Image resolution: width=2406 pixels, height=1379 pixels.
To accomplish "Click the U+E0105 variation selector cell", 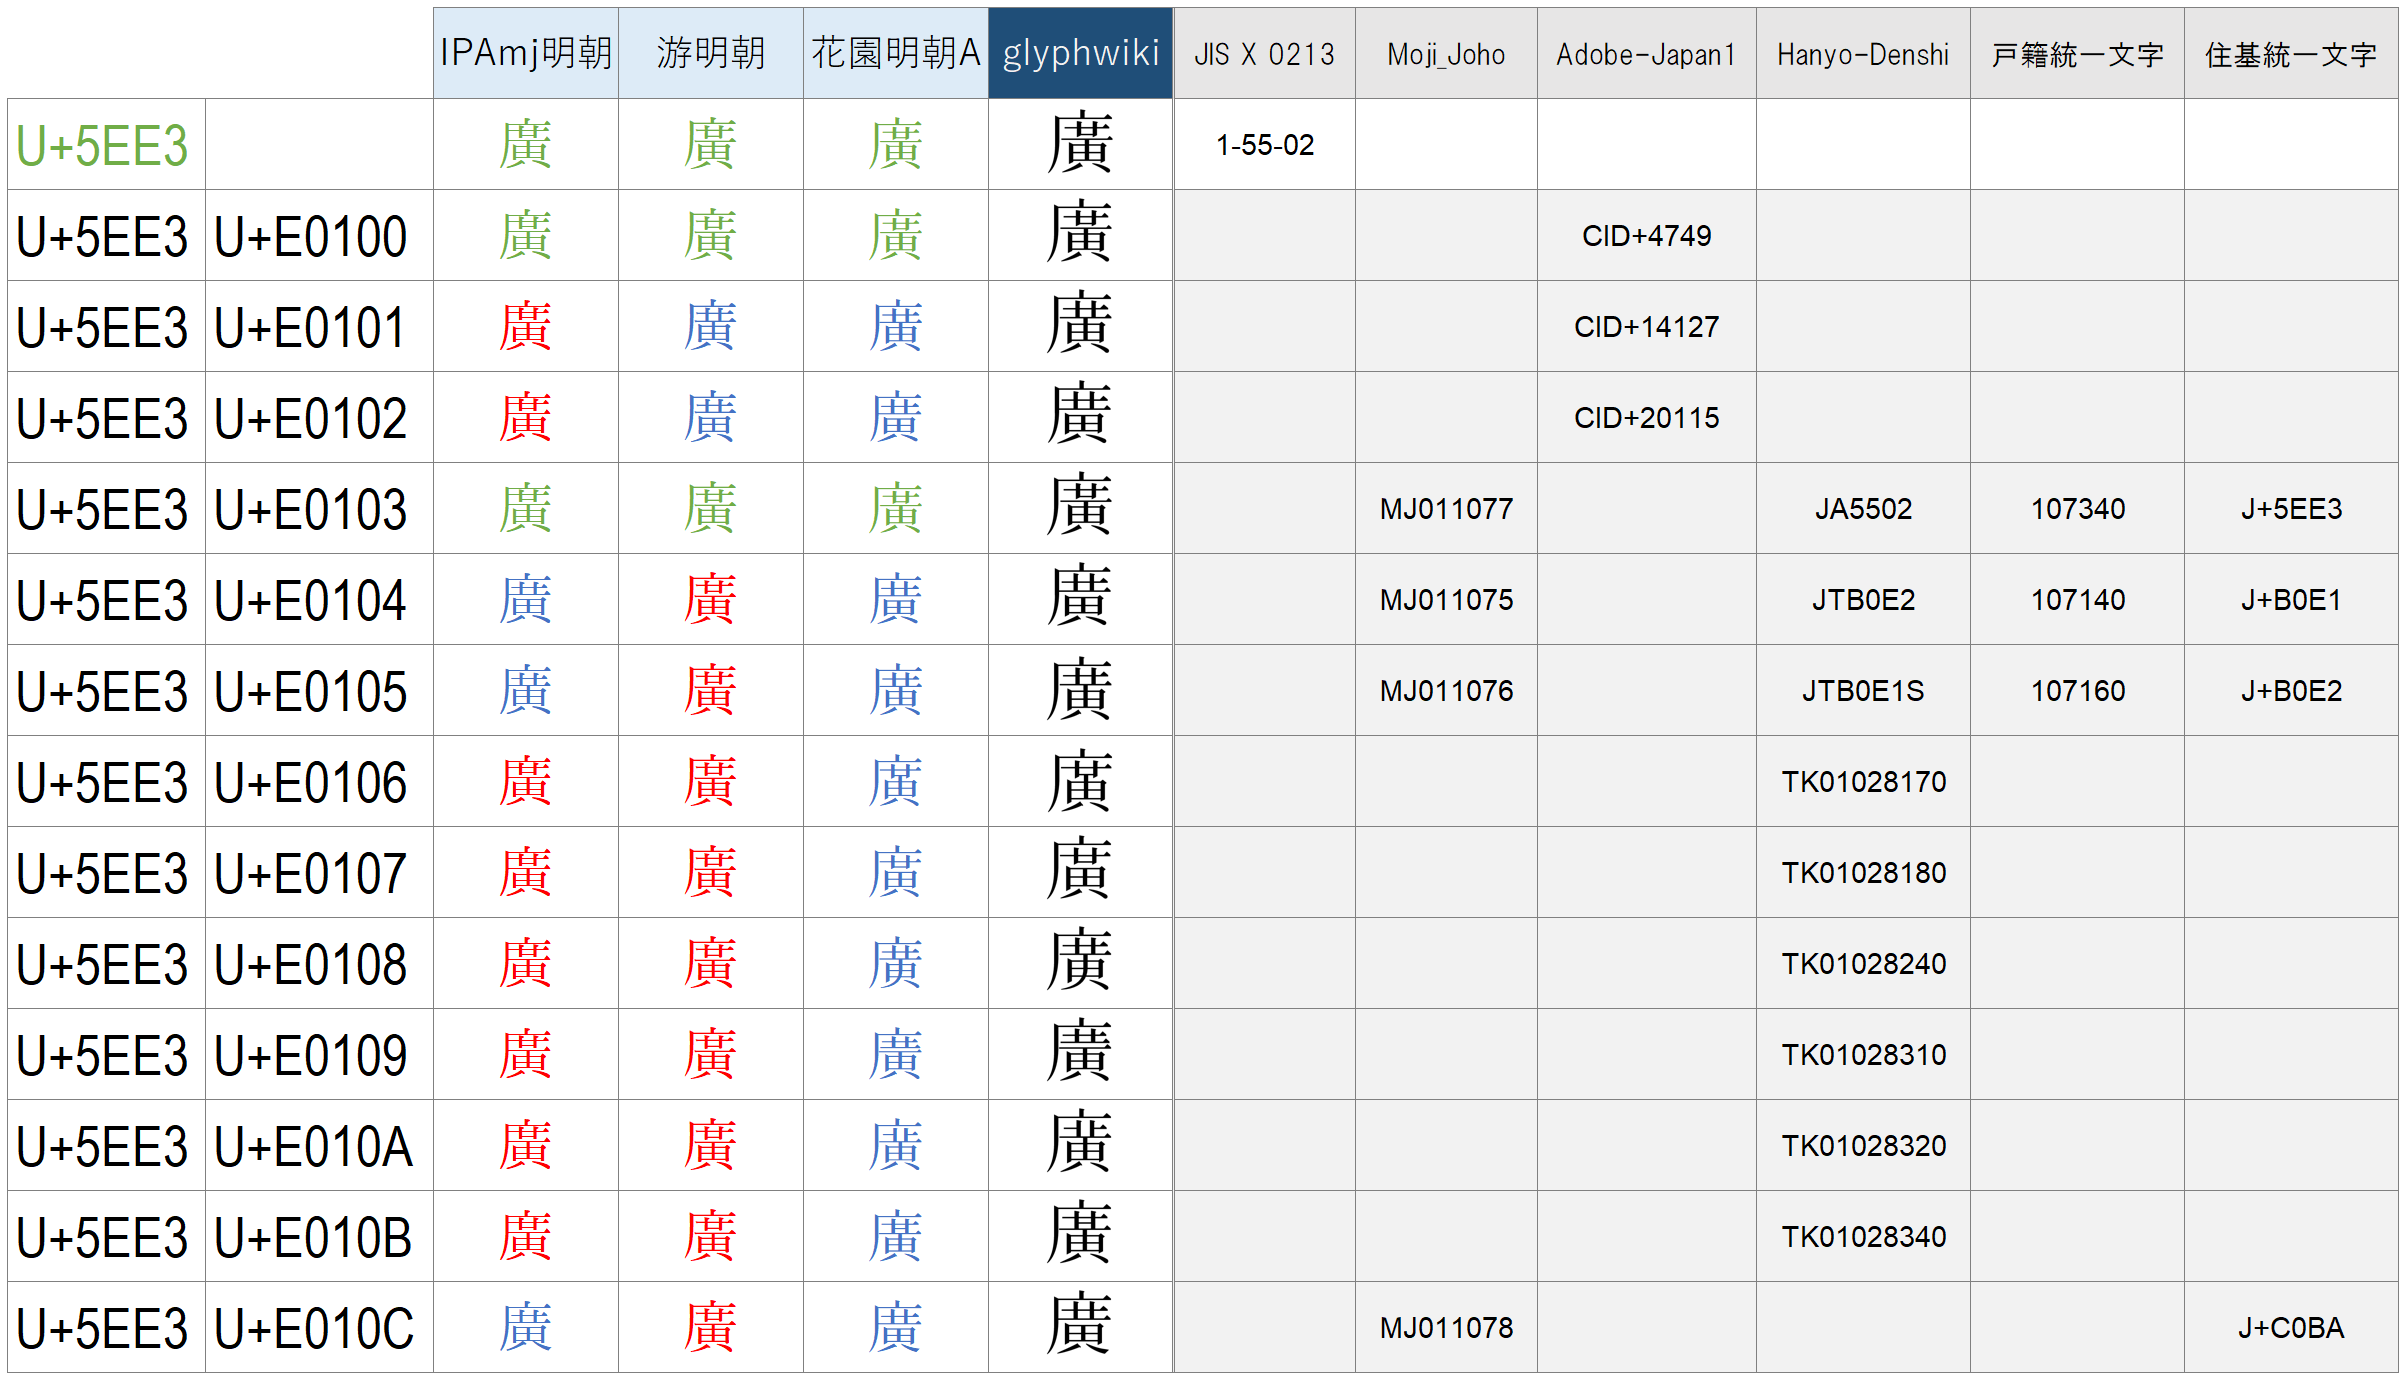I will (319, 690).
